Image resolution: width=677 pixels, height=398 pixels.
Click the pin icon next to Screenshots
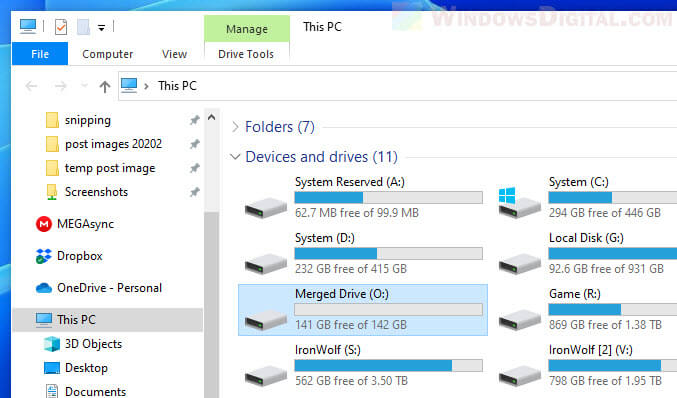(x=195, y=192)
